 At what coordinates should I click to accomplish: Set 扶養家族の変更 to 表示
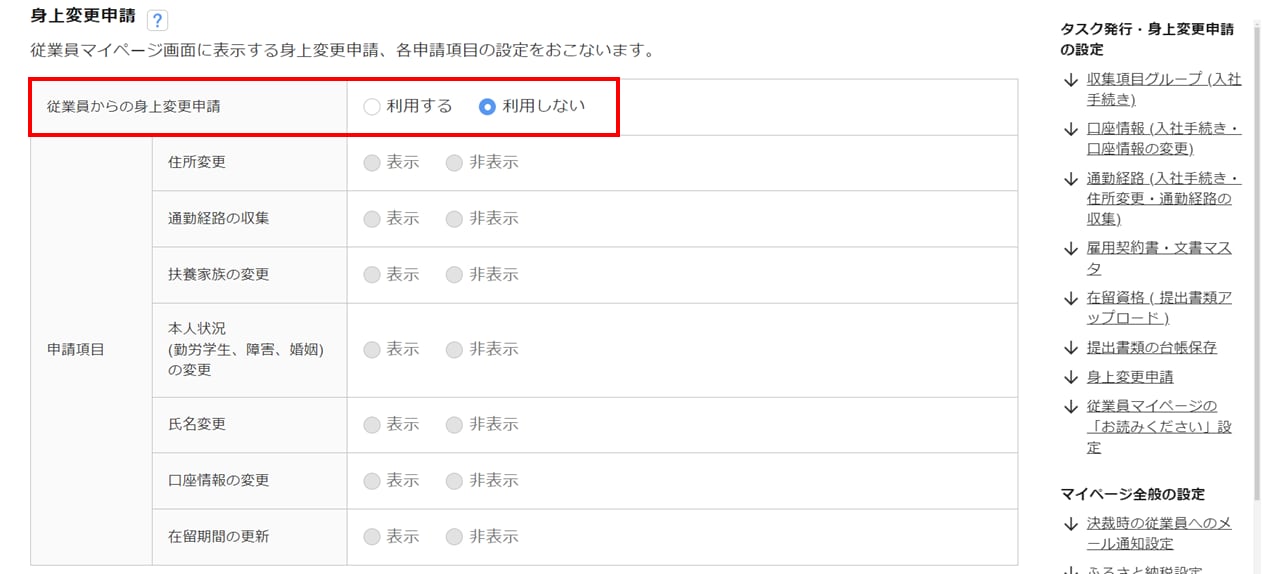(x=372, y=275)
